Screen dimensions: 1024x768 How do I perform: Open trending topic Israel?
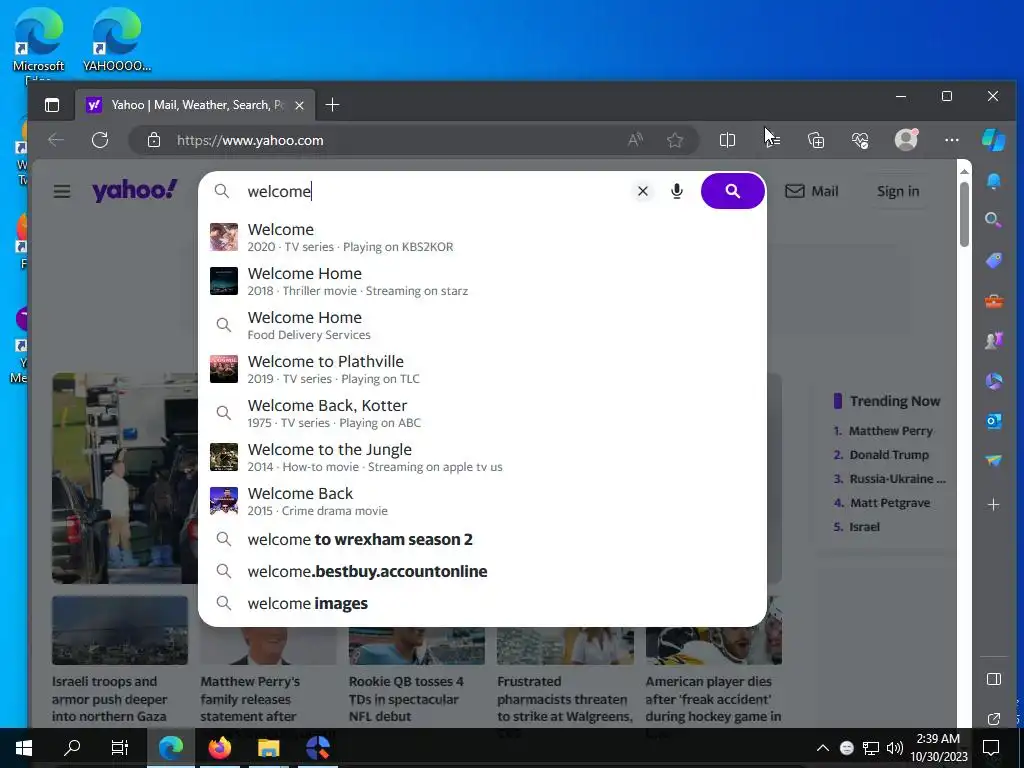[x=865, y=527]
